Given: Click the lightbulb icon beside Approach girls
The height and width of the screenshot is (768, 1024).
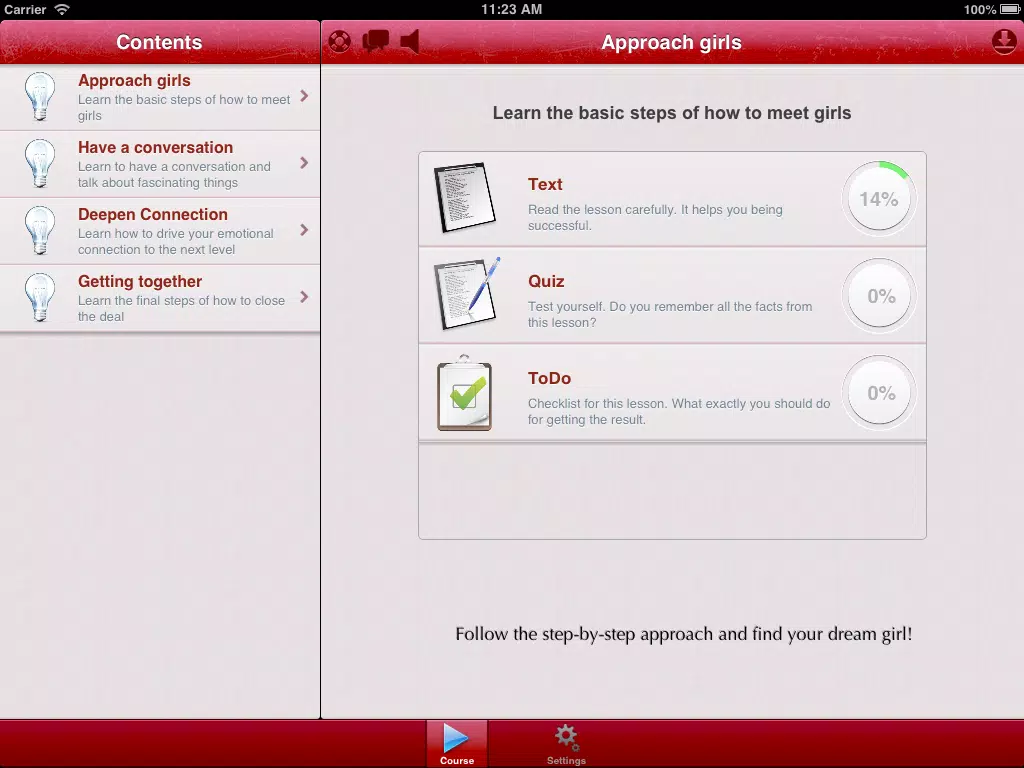Looking at the screenshot, I should coord(40,97).
